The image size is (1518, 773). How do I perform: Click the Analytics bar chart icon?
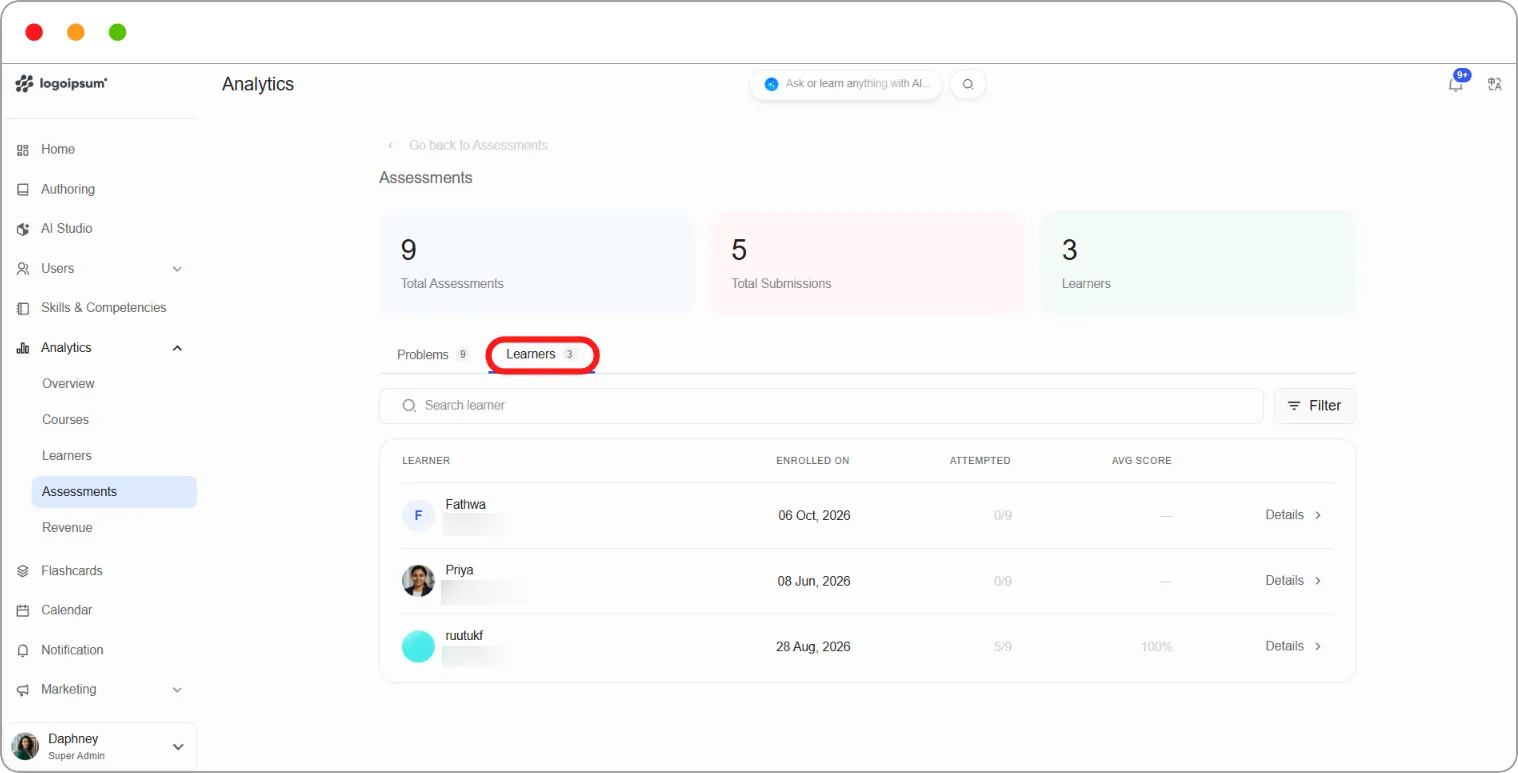23,348
